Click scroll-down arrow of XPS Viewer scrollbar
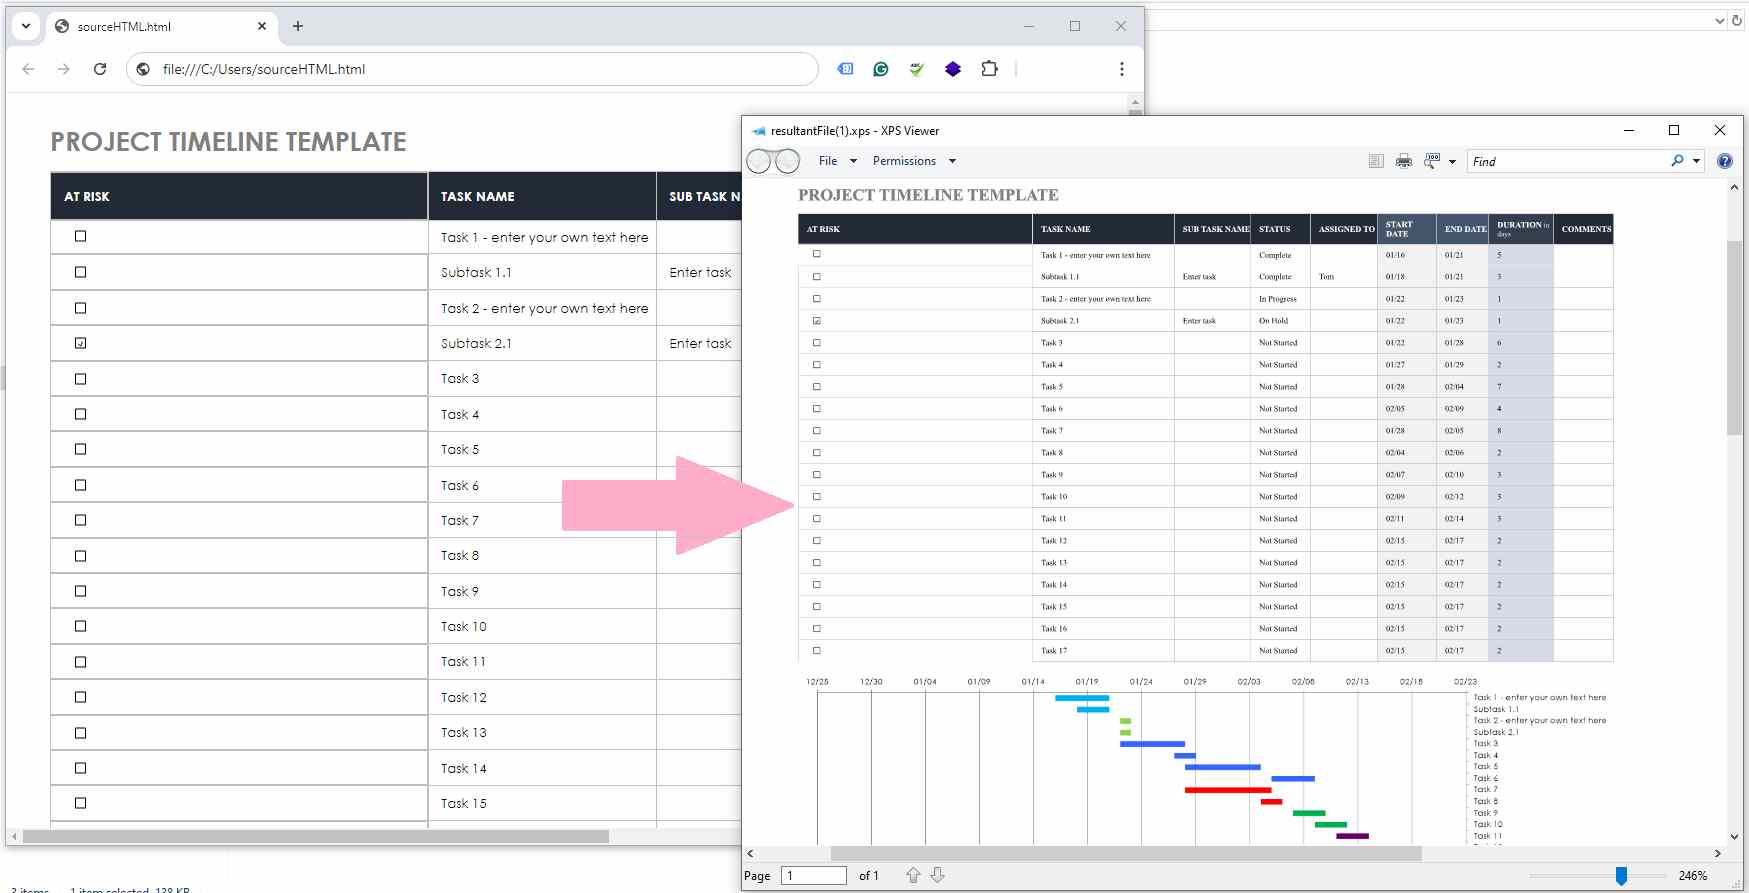This screenshot has height=893, width=1749. 1735,837
